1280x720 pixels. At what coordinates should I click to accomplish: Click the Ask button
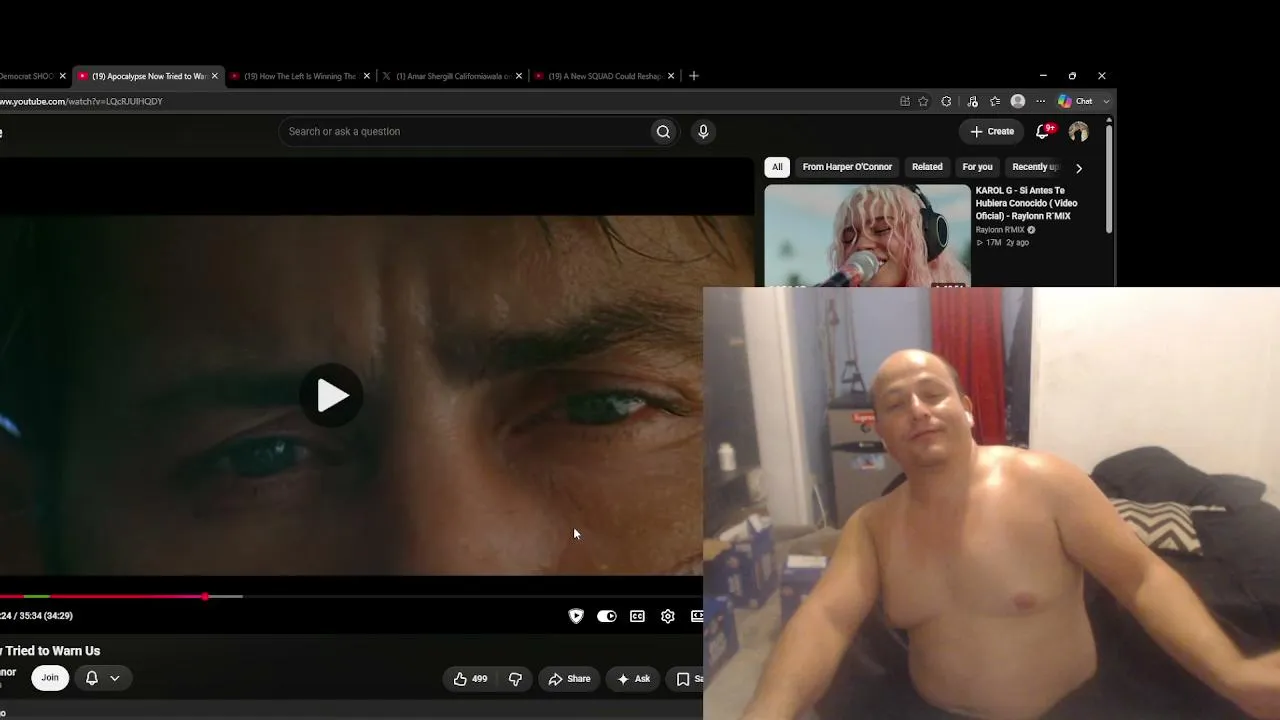634,679
